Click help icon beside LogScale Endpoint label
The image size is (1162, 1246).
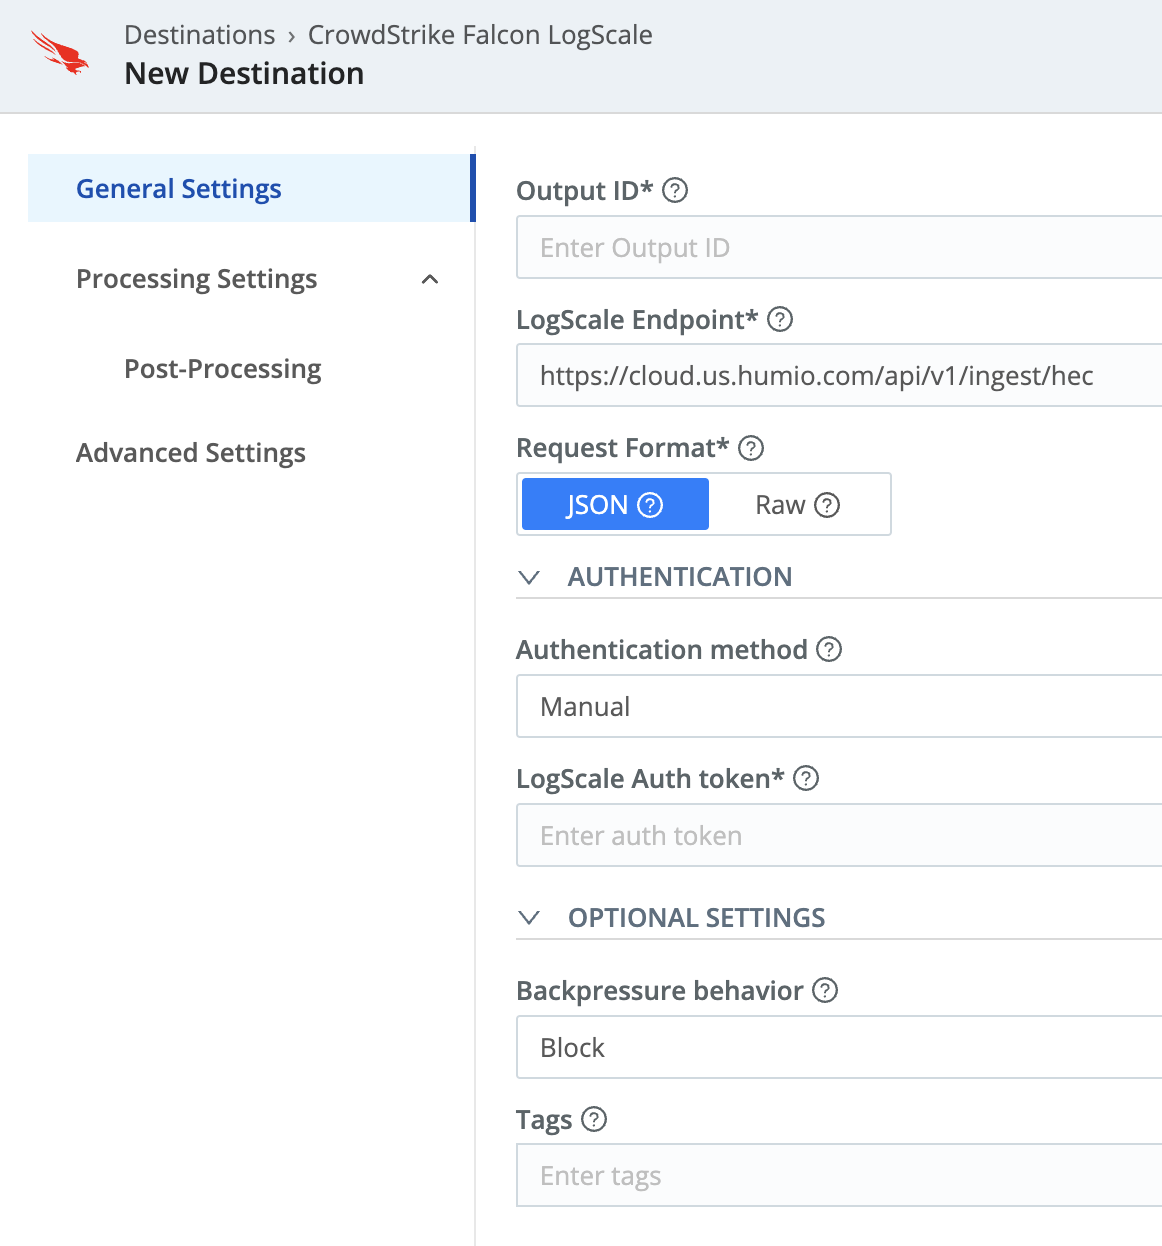pyautogui.click(x=780, y=319)
